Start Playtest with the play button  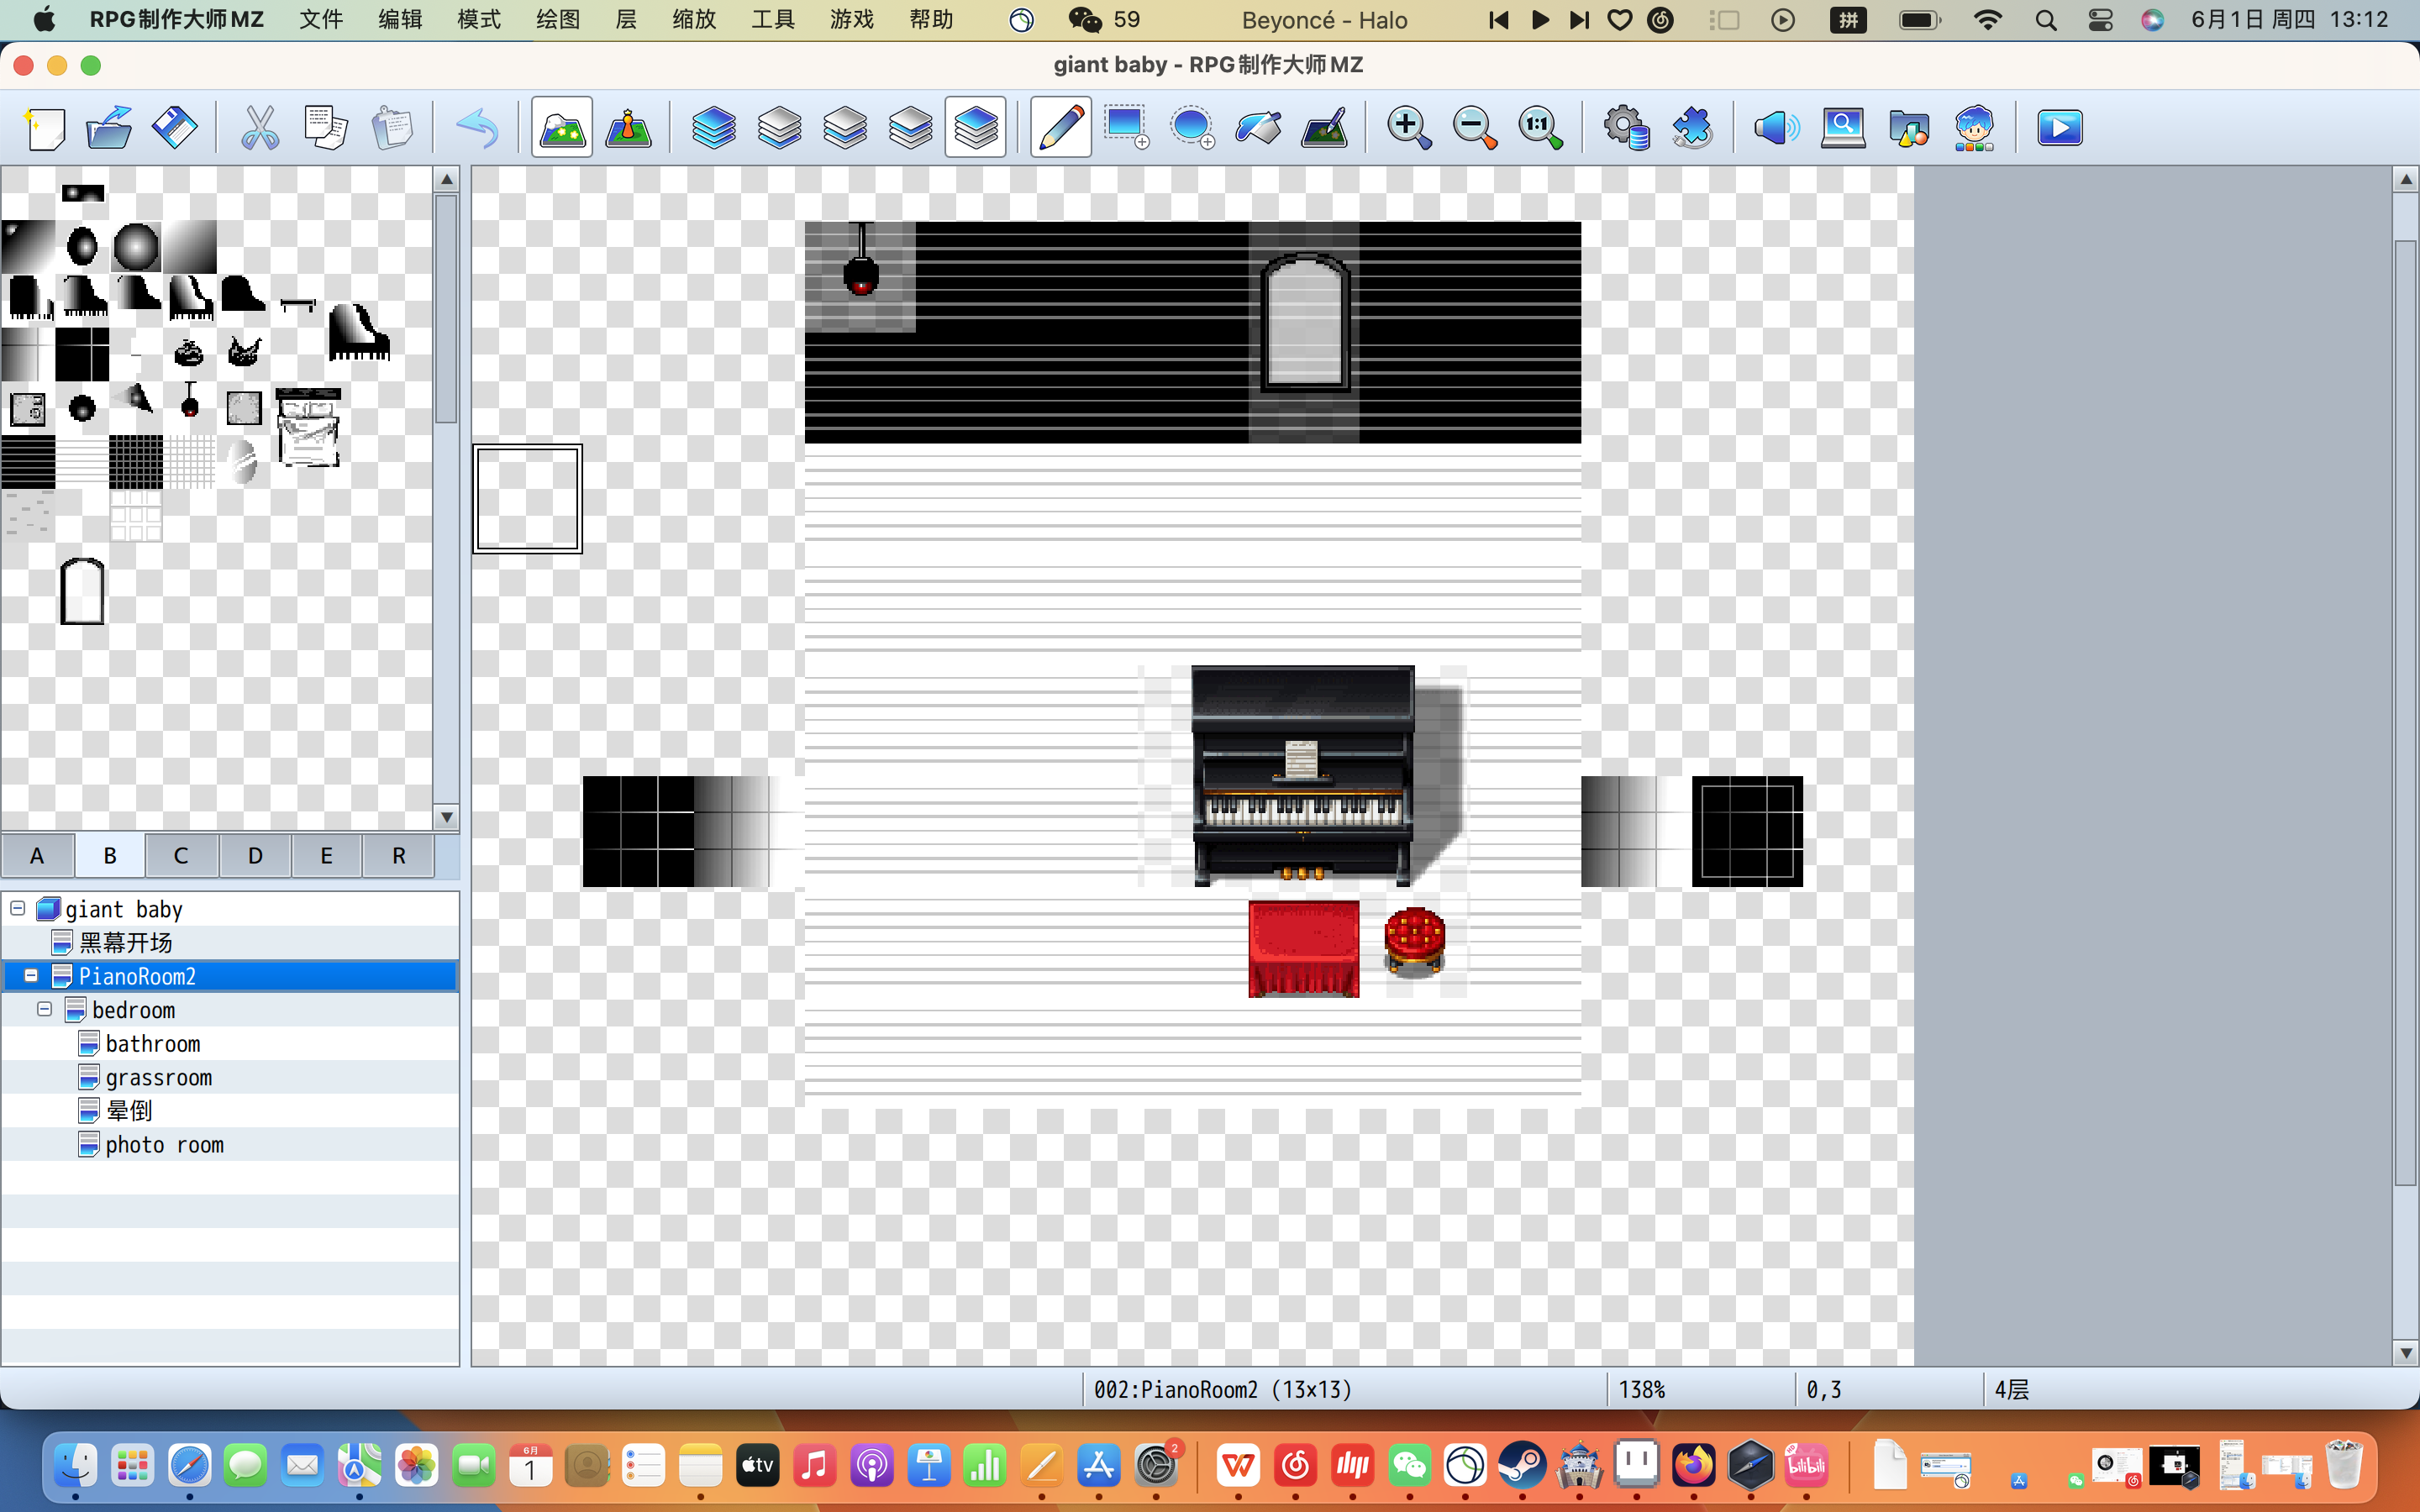(2060, 128)
